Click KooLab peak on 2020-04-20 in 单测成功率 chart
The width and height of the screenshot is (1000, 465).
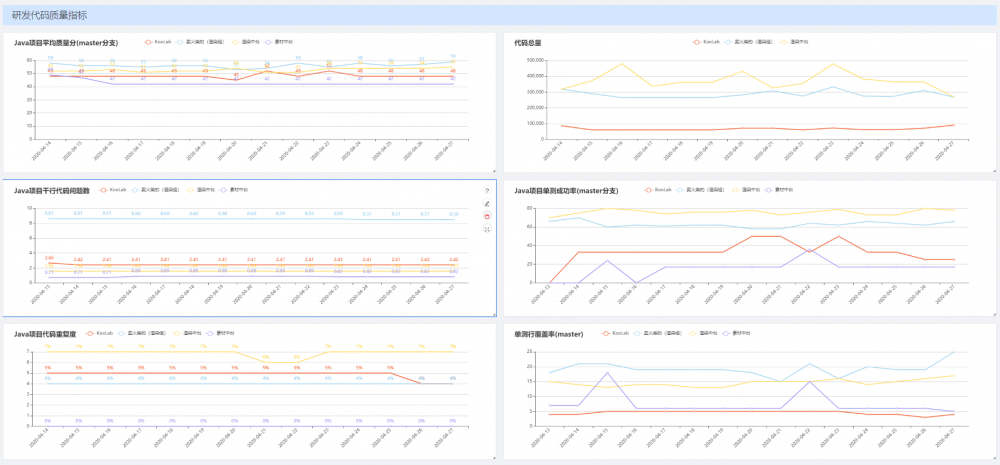[x=751, y=236]
